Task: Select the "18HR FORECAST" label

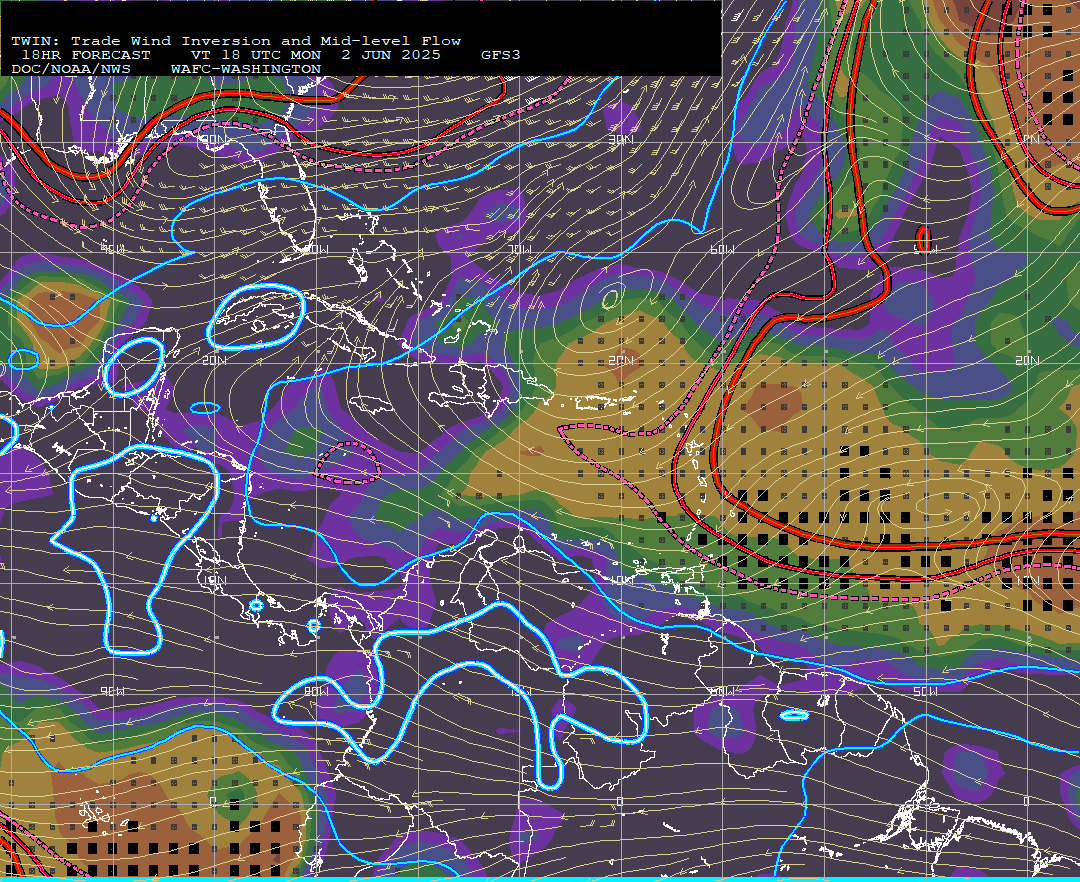Action: pyautogui.click(x=86, y=55)
